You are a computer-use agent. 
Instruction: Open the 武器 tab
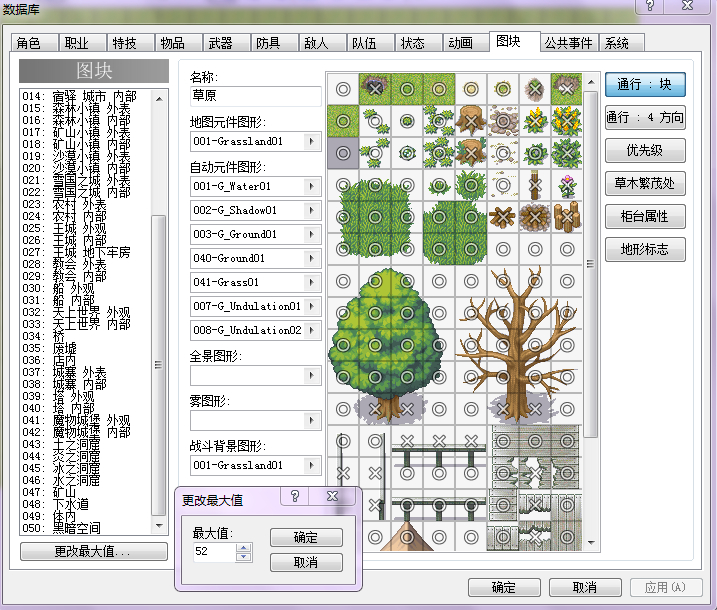point(226,43)
